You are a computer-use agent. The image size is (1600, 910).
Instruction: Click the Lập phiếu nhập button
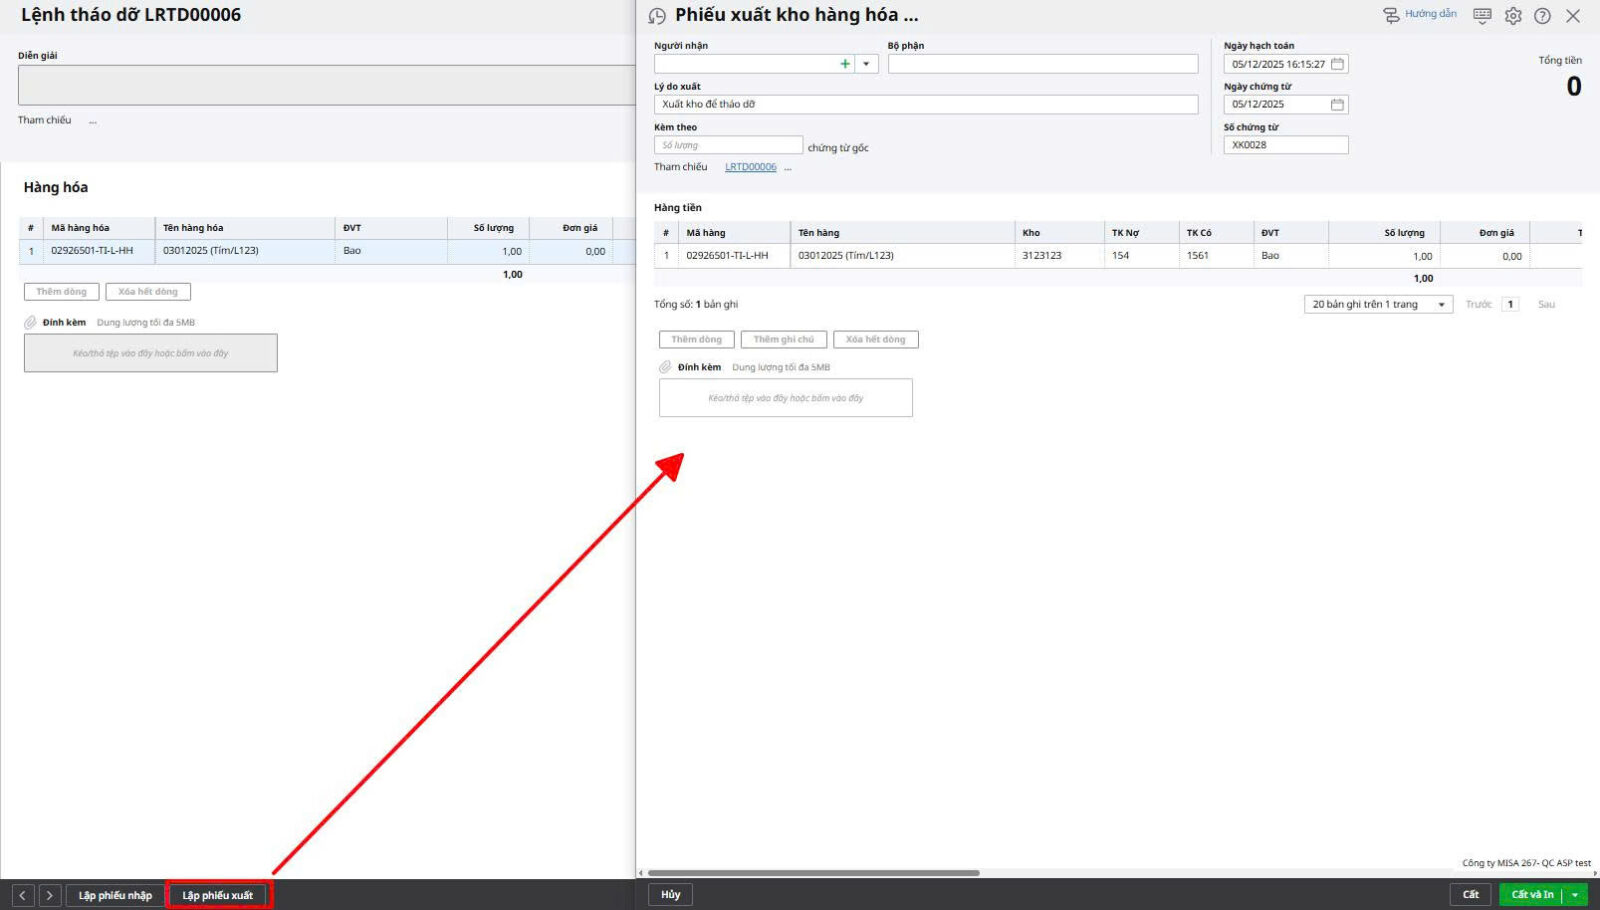coord(115,895)
